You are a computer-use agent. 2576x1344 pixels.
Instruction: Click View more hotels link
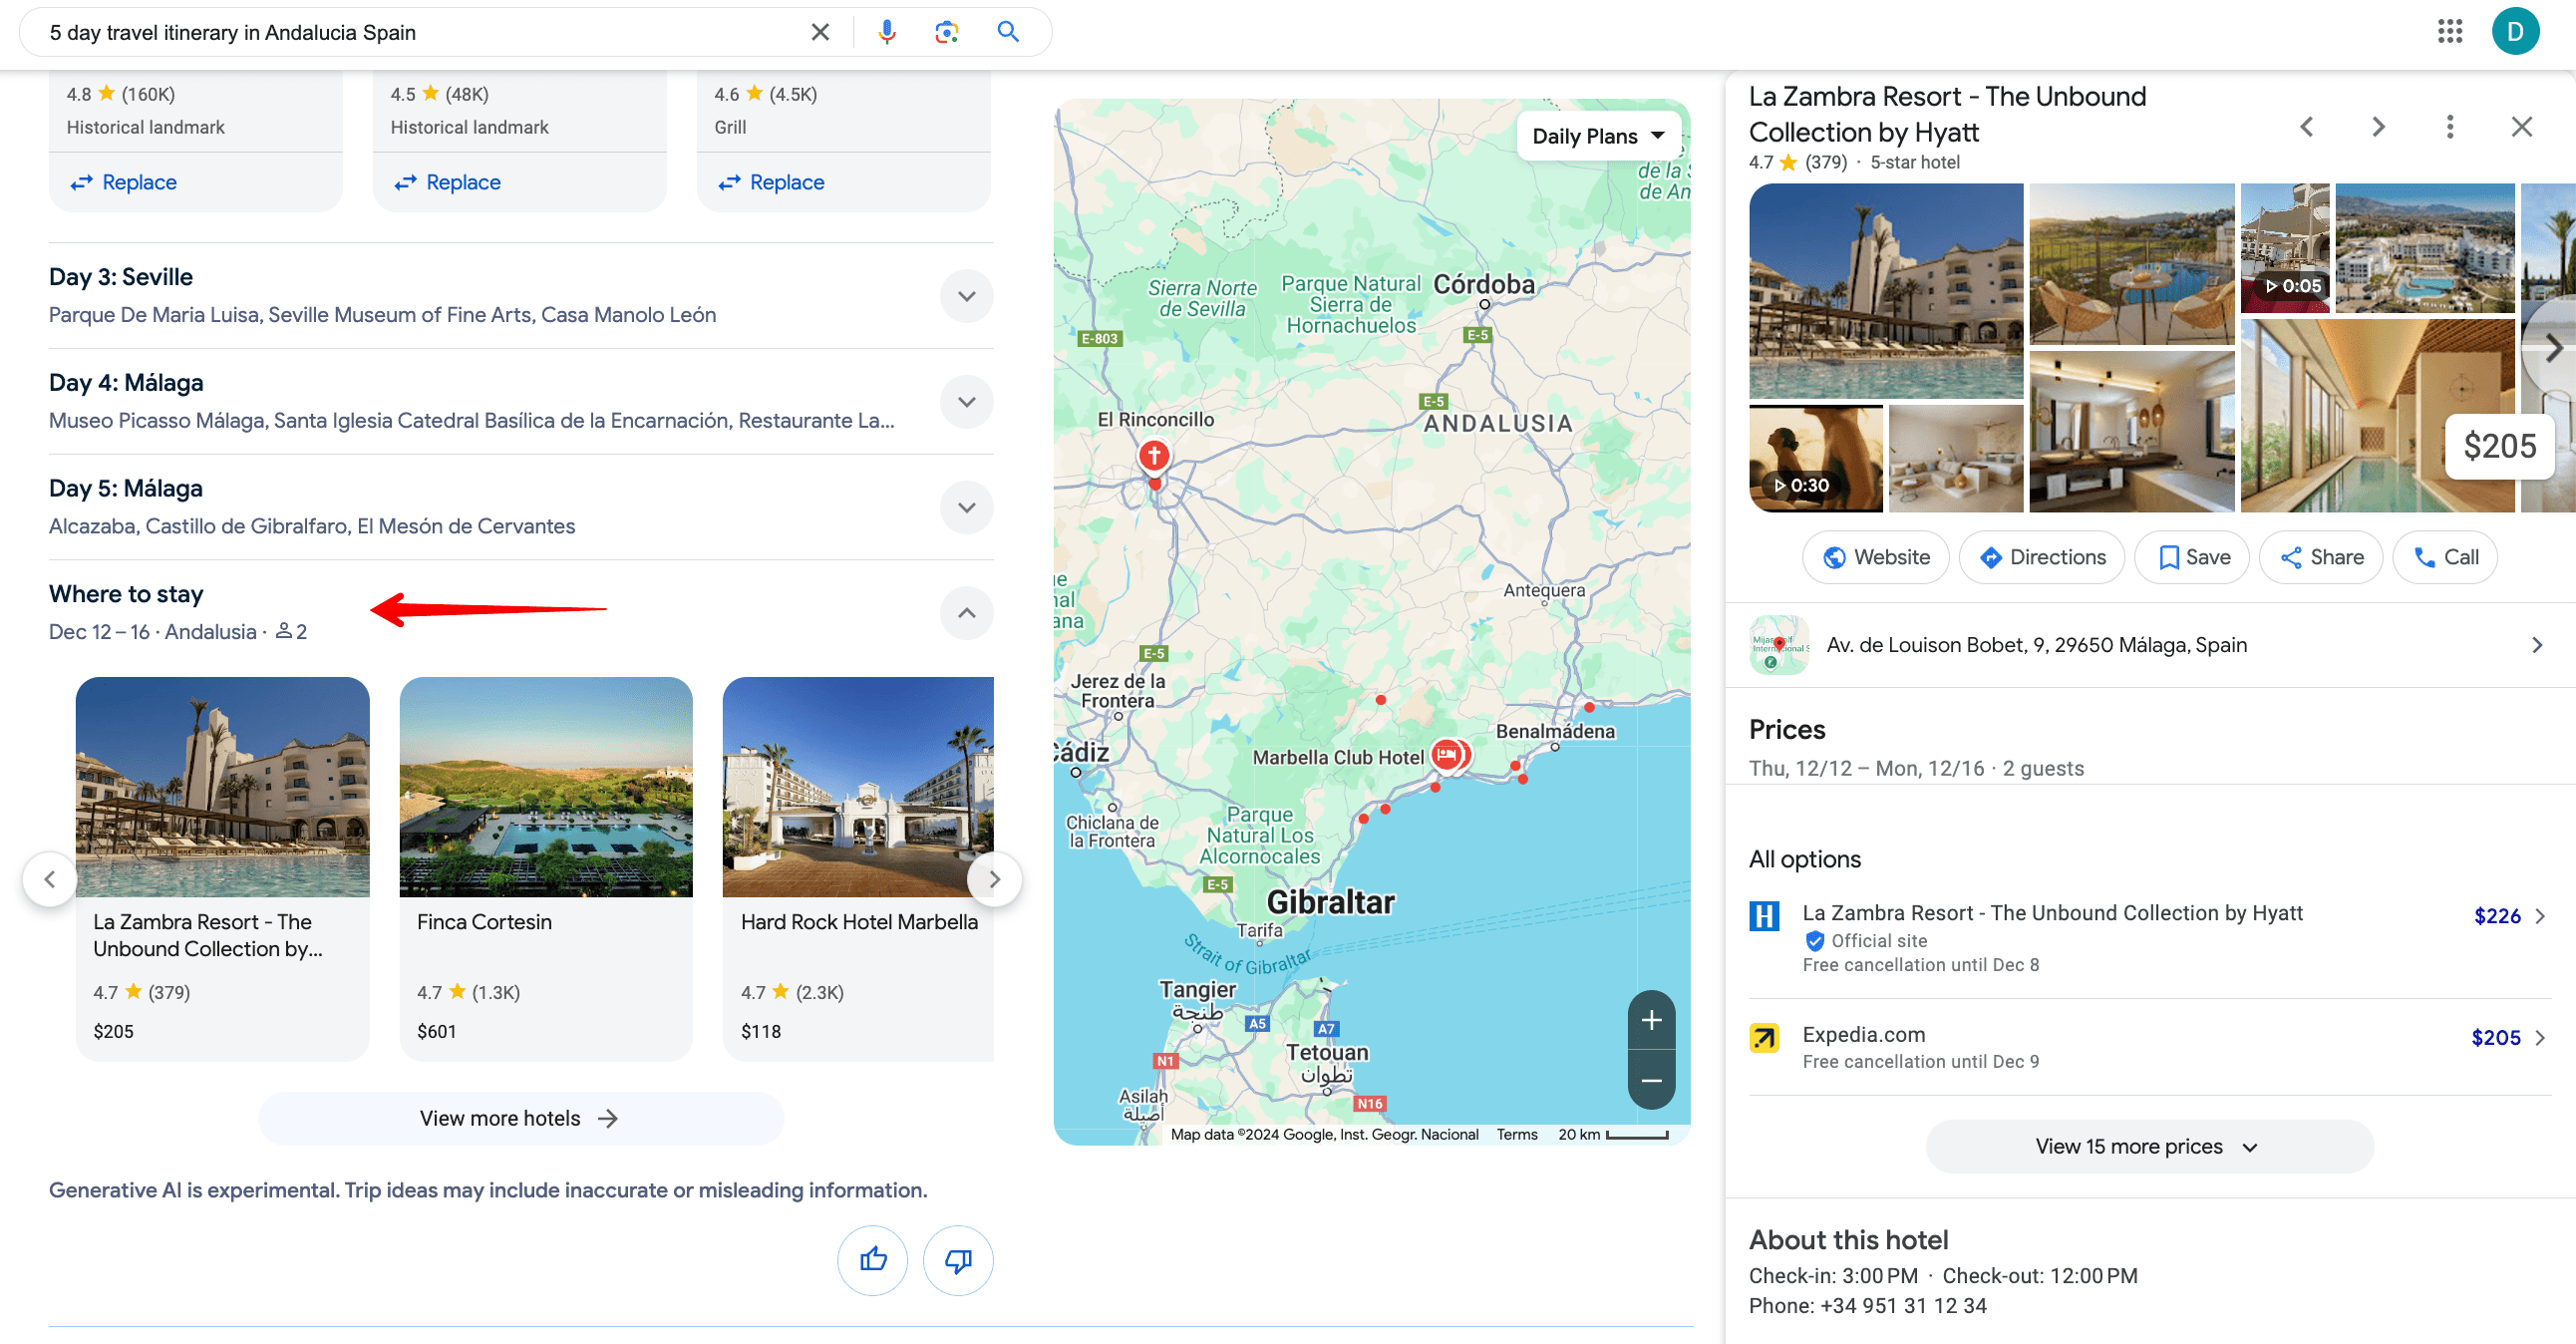518,1118
